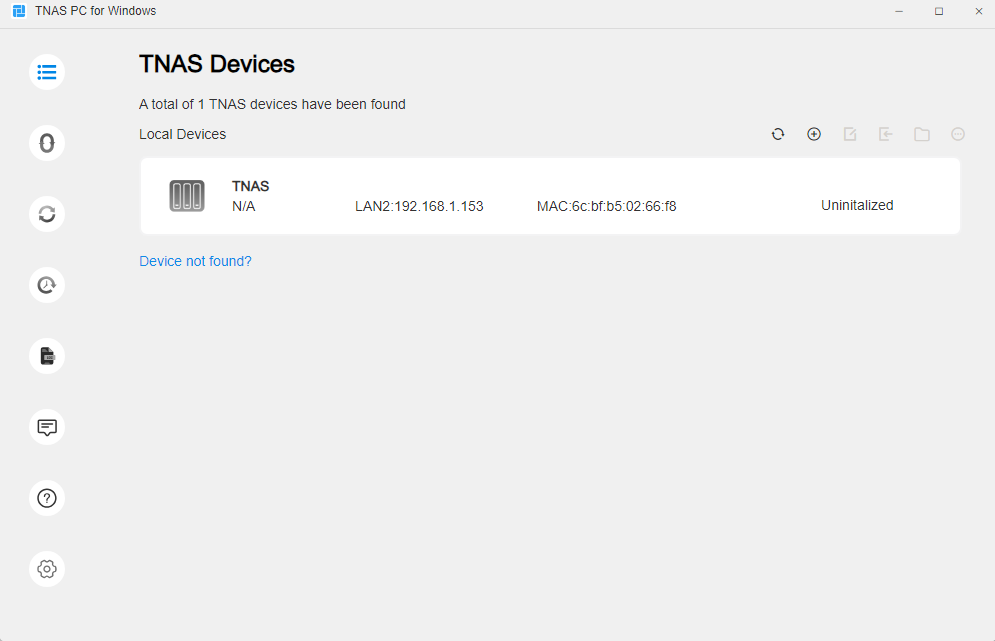Viewport: 995px width, 641px height.
Task: Click the edit pencil toolbar icon
Action: 850,134
